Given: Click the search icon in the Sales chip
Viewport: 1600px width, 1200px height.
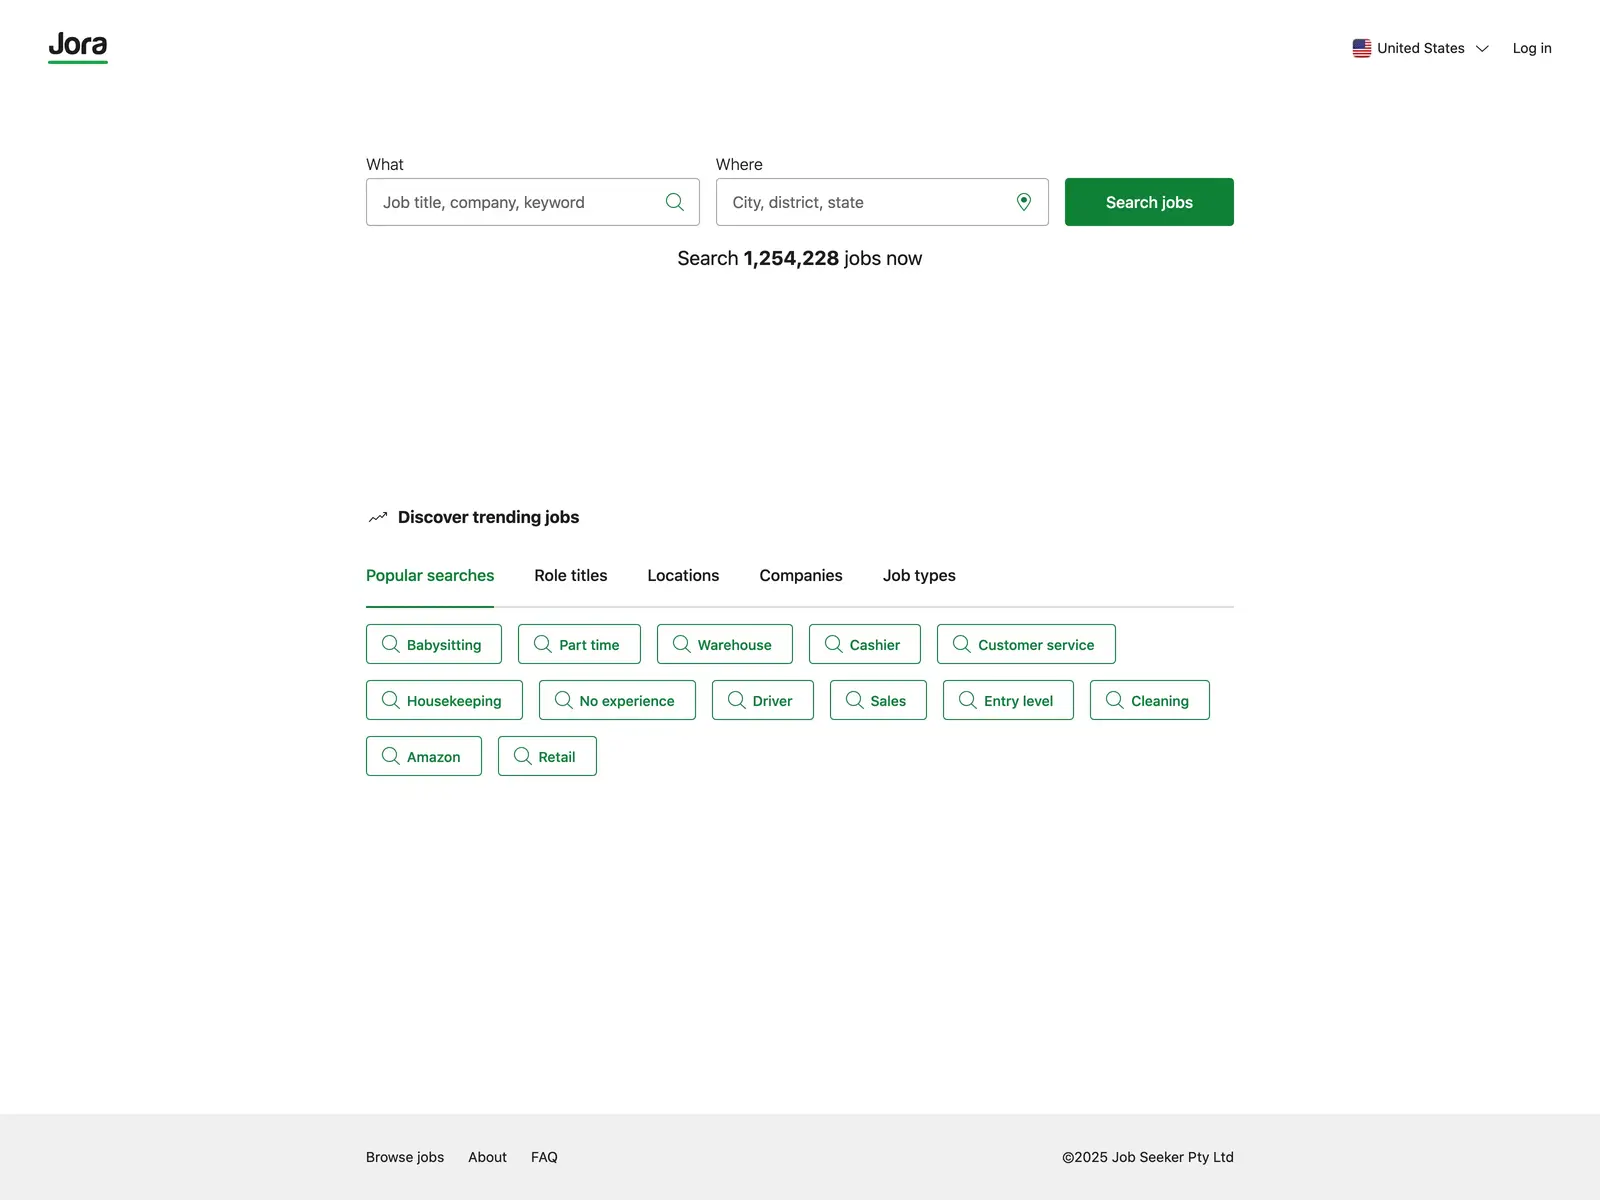Looking at the screenshot, I should (855, 700).
